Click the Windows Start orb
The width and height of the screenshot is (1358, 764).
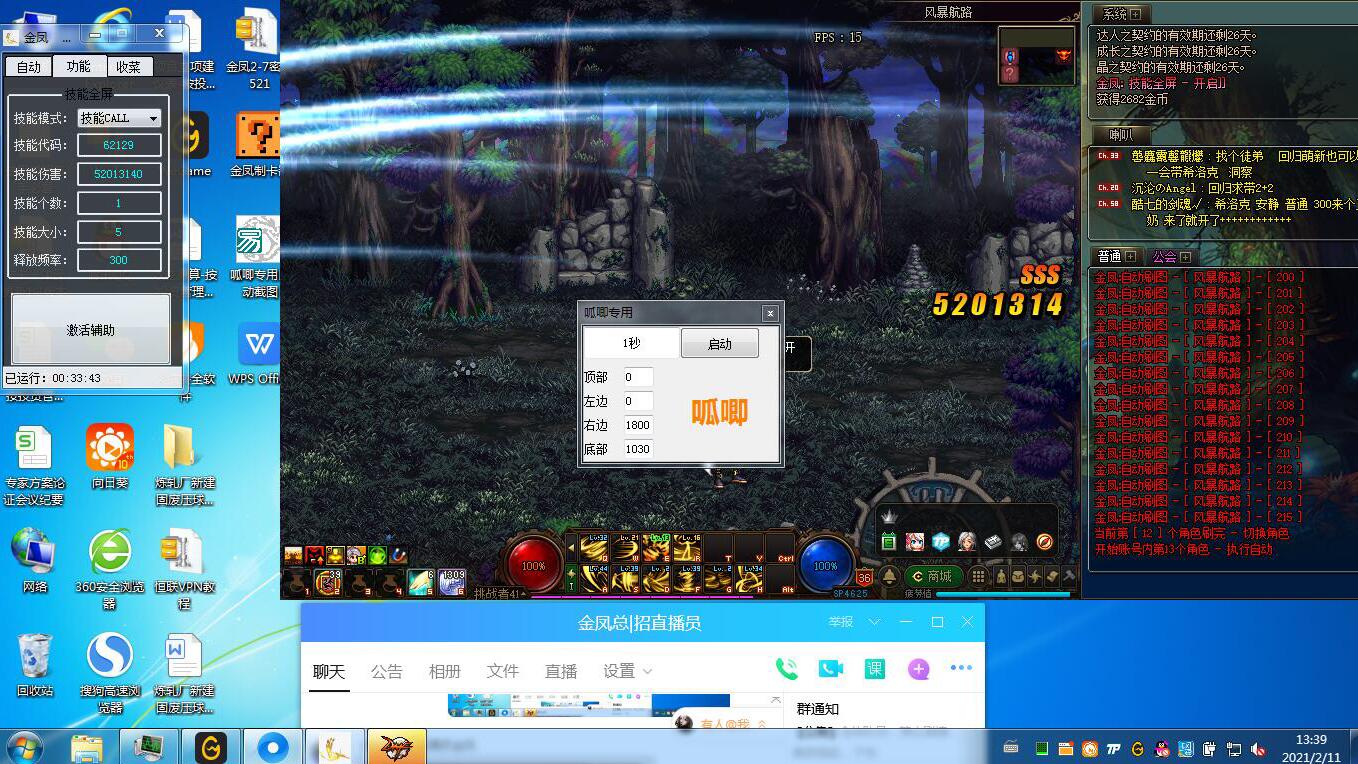[x=24, y=747]
